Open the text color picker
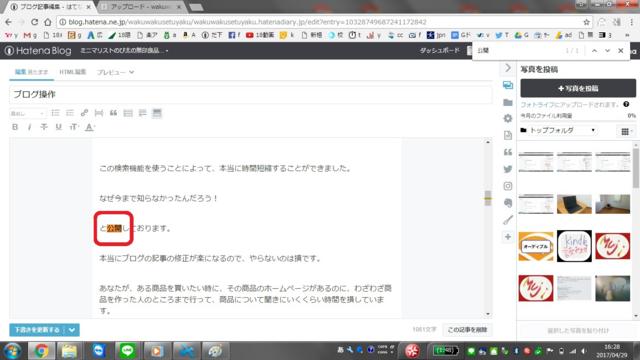This screenshot has height=360, width=640. click(x=89, y=127)
